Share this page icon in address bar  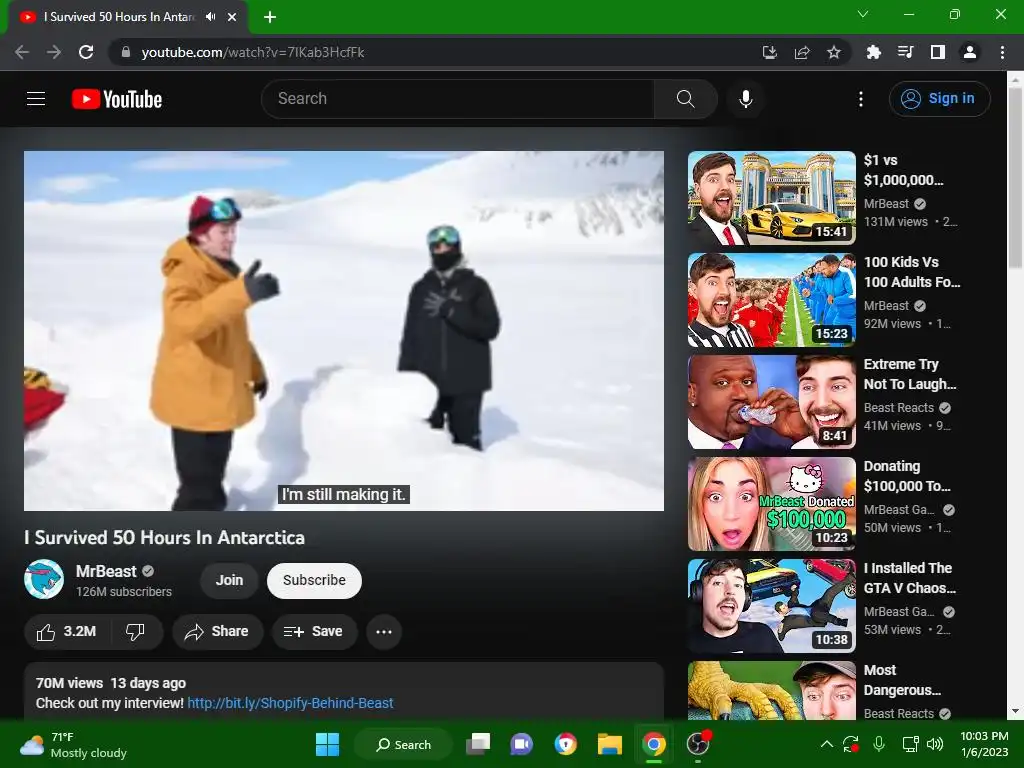pos(801,52)
